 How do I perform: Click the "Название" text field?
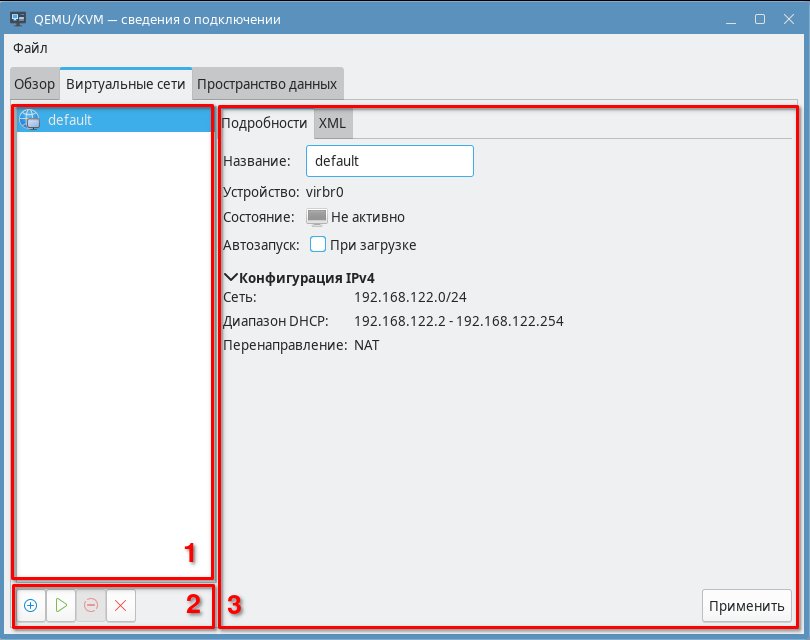(x=389, y=161)
